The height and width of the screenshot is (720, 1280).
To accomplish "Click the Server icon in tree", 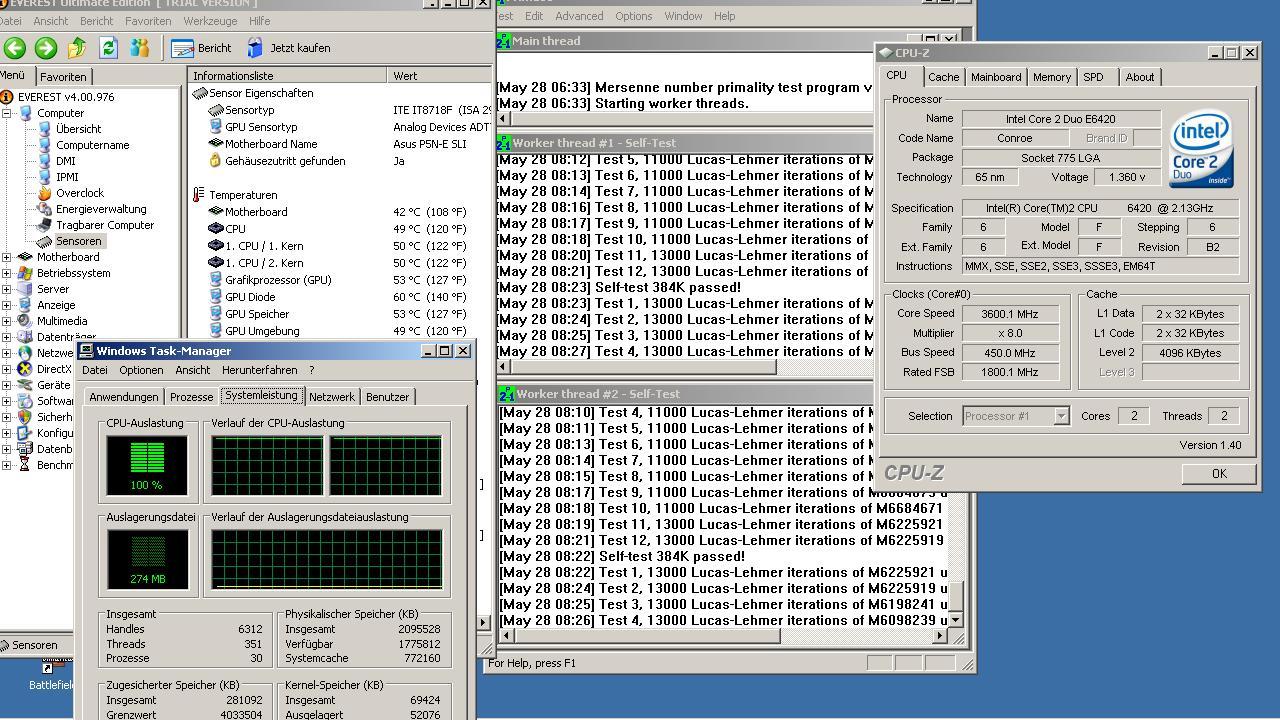I will click(x=25, y=289).
